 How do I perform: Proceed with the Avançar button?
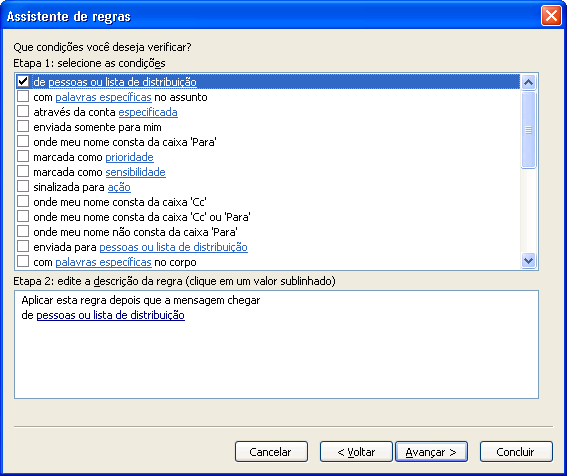[x=431, y=451]
